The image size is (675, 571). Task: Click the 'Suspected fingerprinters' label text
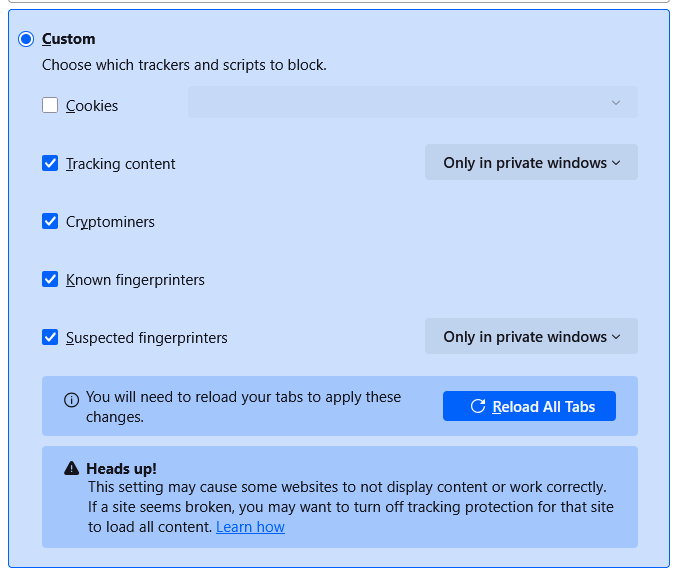[147, 338]
